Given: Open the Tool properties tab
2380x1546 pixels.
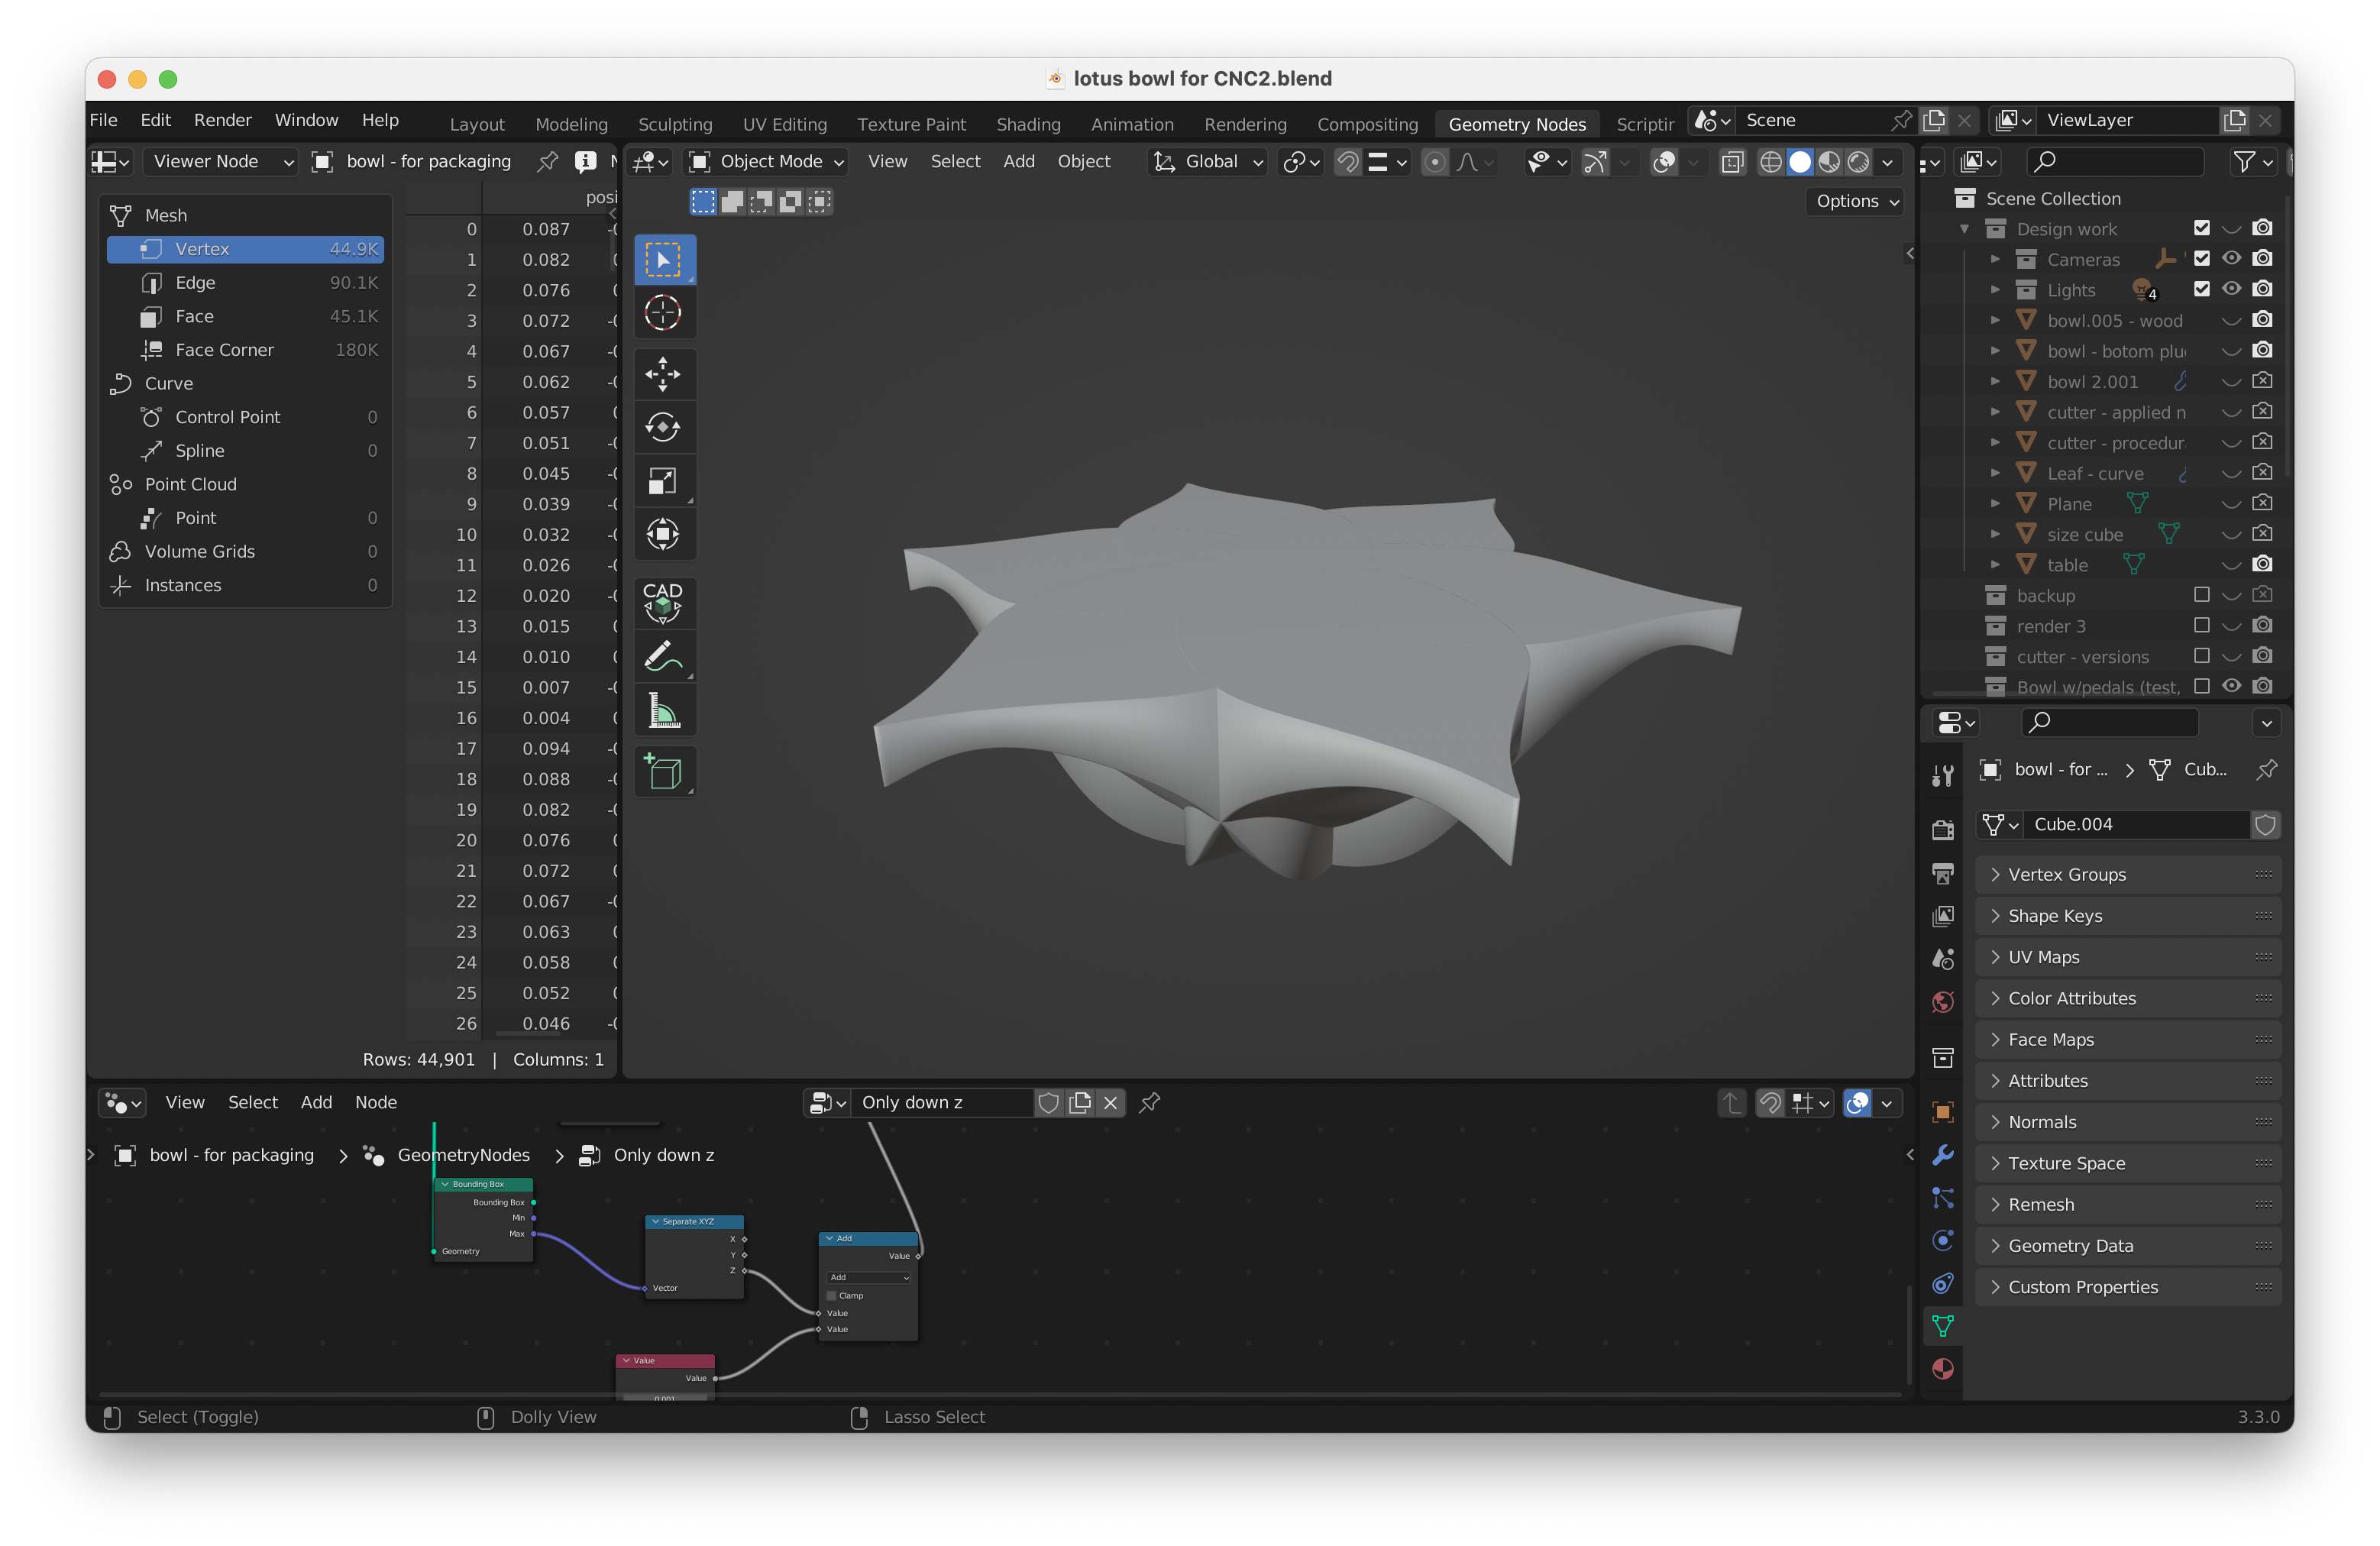Looking at the screenshot, I should coord(1942,775).
